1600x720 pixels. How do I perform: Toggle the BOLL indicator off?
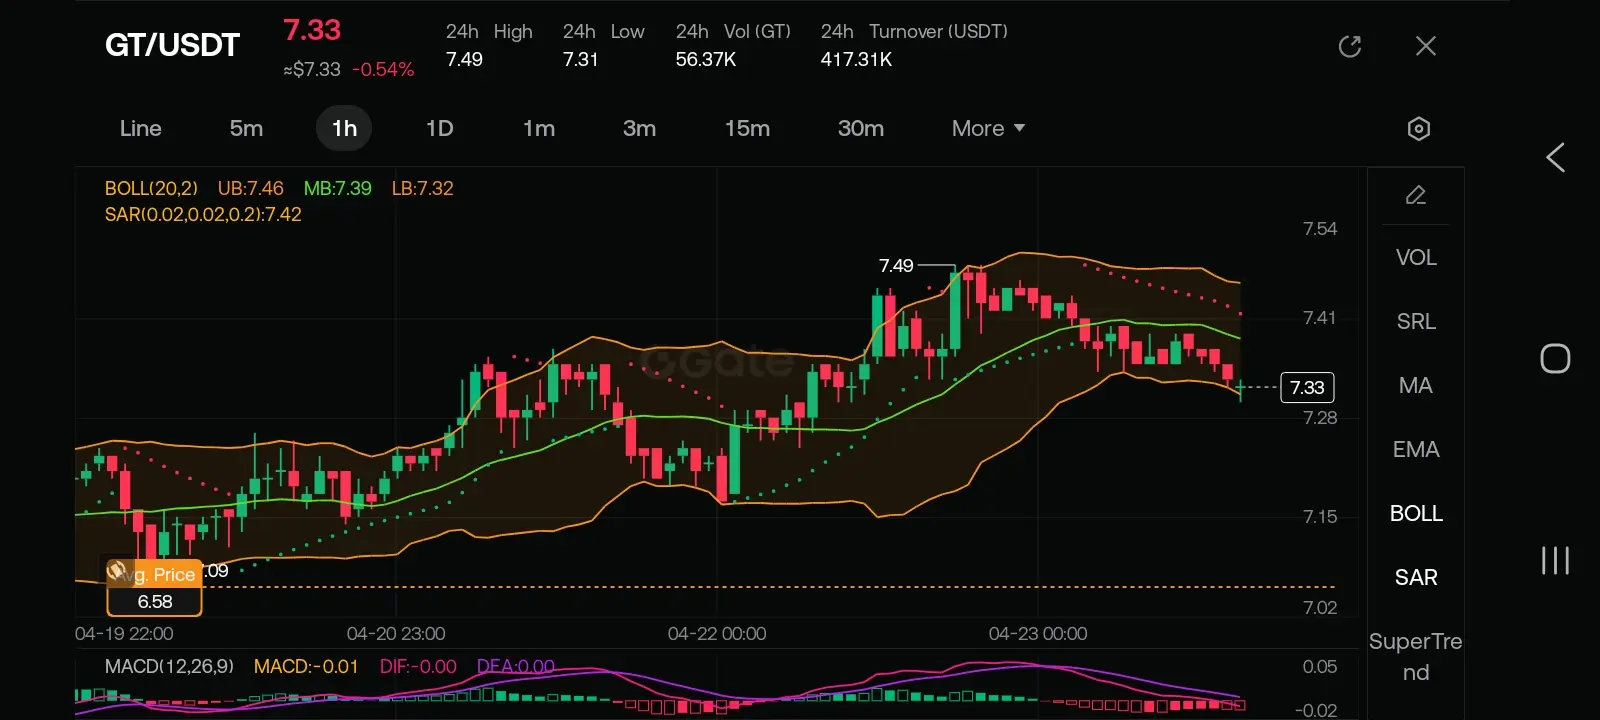click(1416, 514)
